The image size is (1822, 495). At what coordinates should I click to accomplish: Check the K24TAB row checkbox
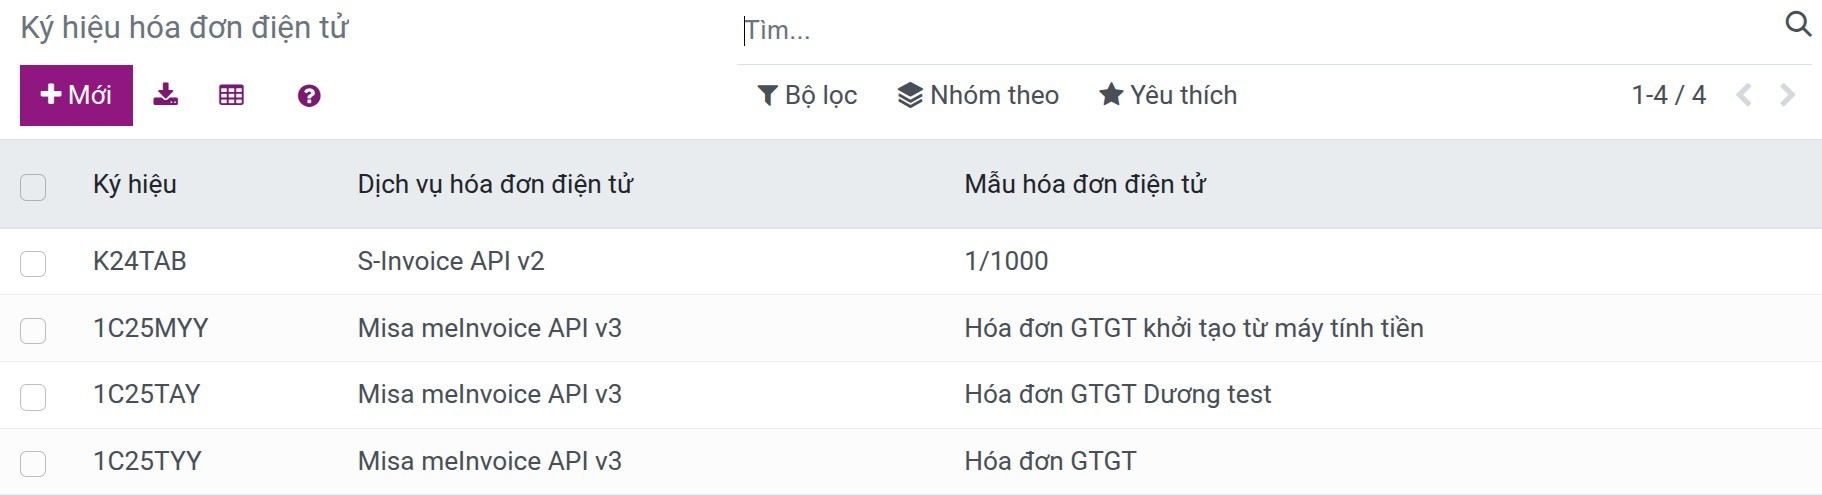click(33, 263)
